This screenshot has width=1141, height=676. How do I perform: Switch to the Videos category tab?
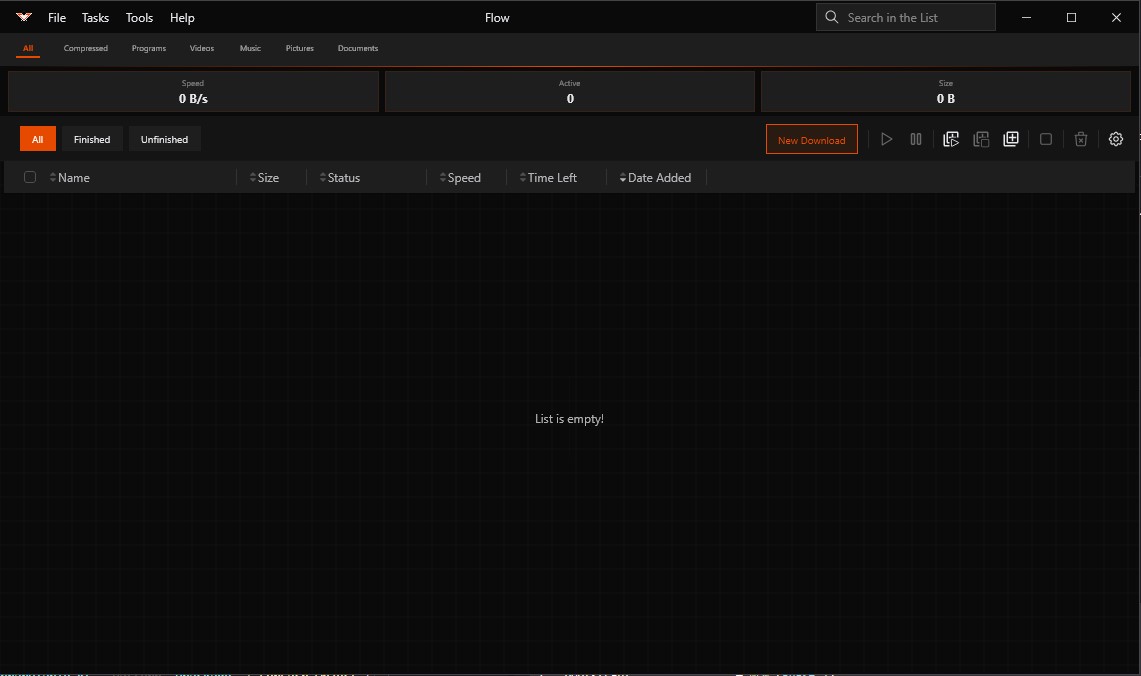(x=202, y=48)
